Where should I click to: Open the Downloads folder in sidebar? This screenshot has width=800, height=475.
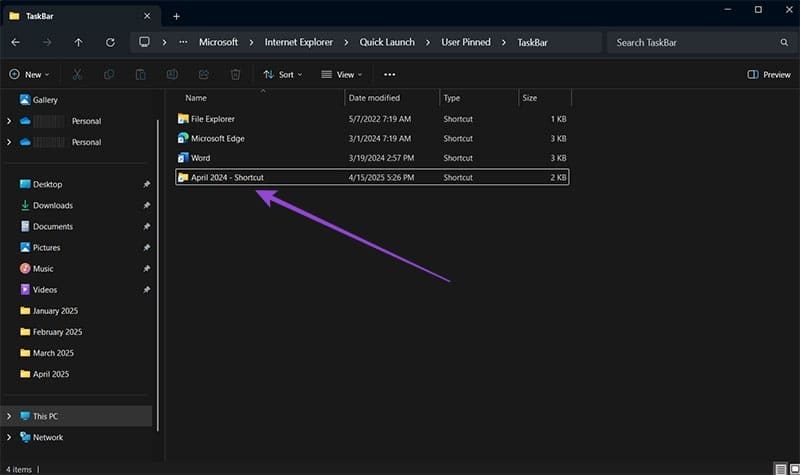(x=52, y=205)
